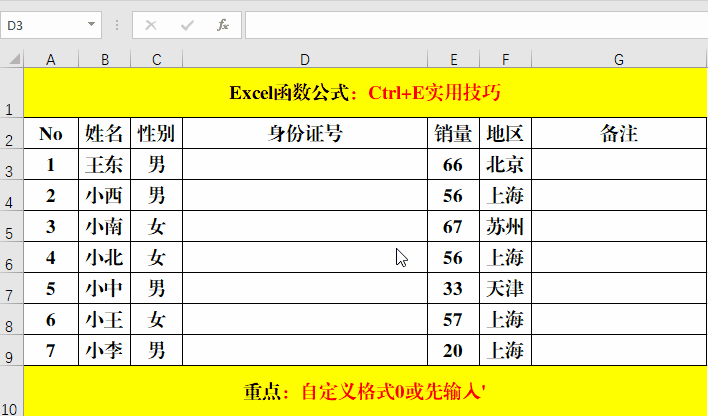Open the Insert Function fx dialog

[223, 25]
